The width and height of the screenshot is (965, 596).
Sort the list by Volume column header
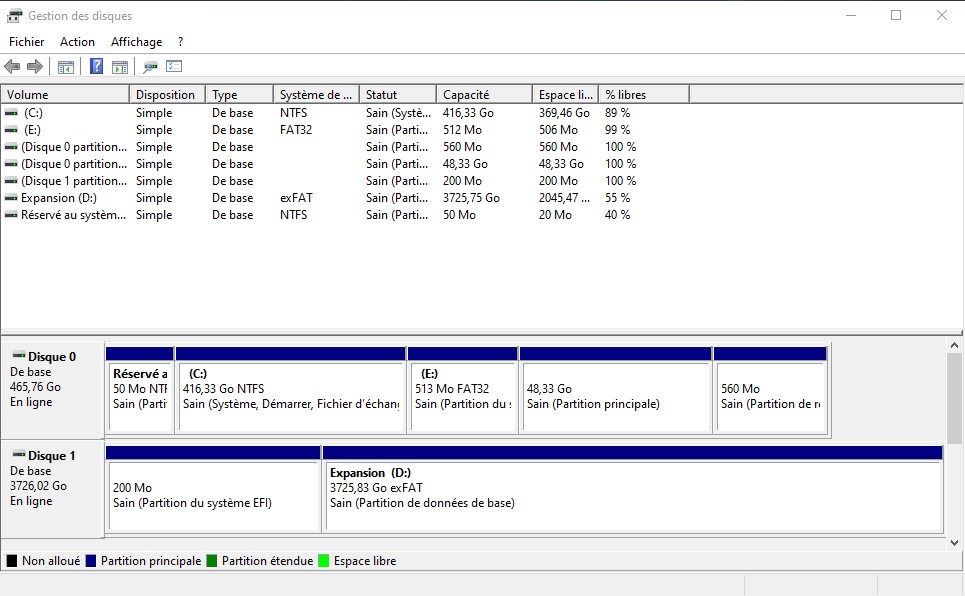click(x=65, y=95)
